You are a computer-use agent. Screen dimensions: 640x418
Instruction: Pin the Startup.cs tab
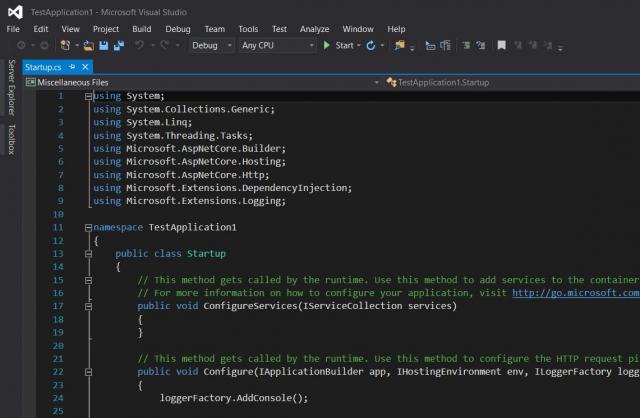pyautogui.click(x=72, y=65)
